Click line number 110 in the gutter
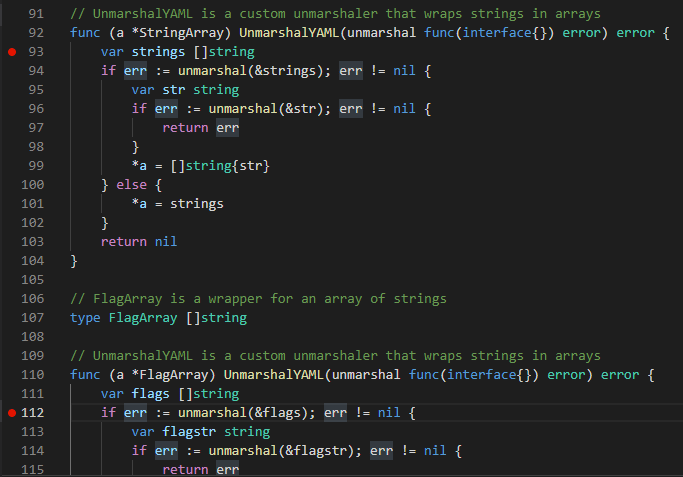683x477 pixels. point(33,375)
